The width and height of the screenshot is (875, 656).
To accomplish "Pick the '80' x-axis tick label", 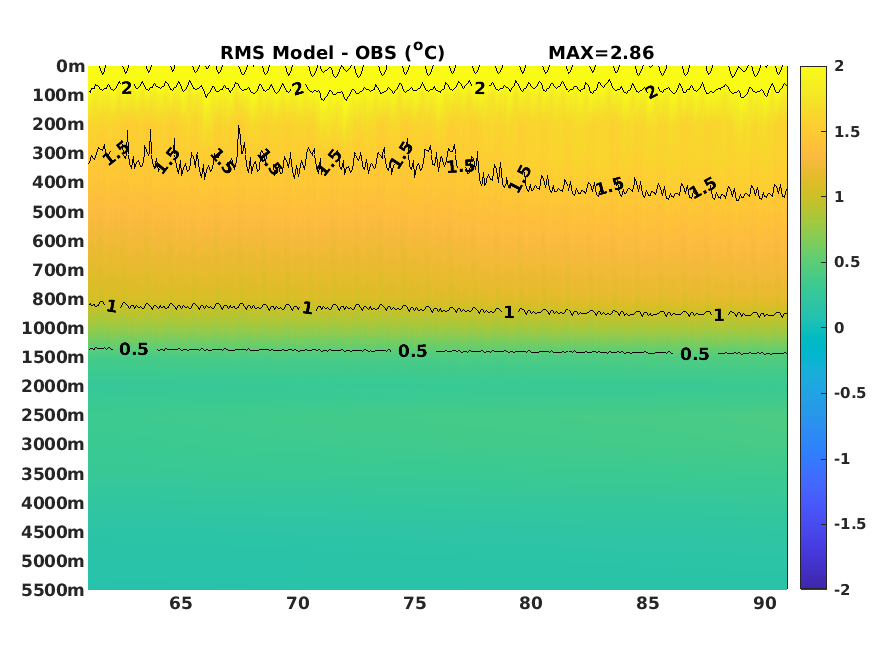I will 531,604.
